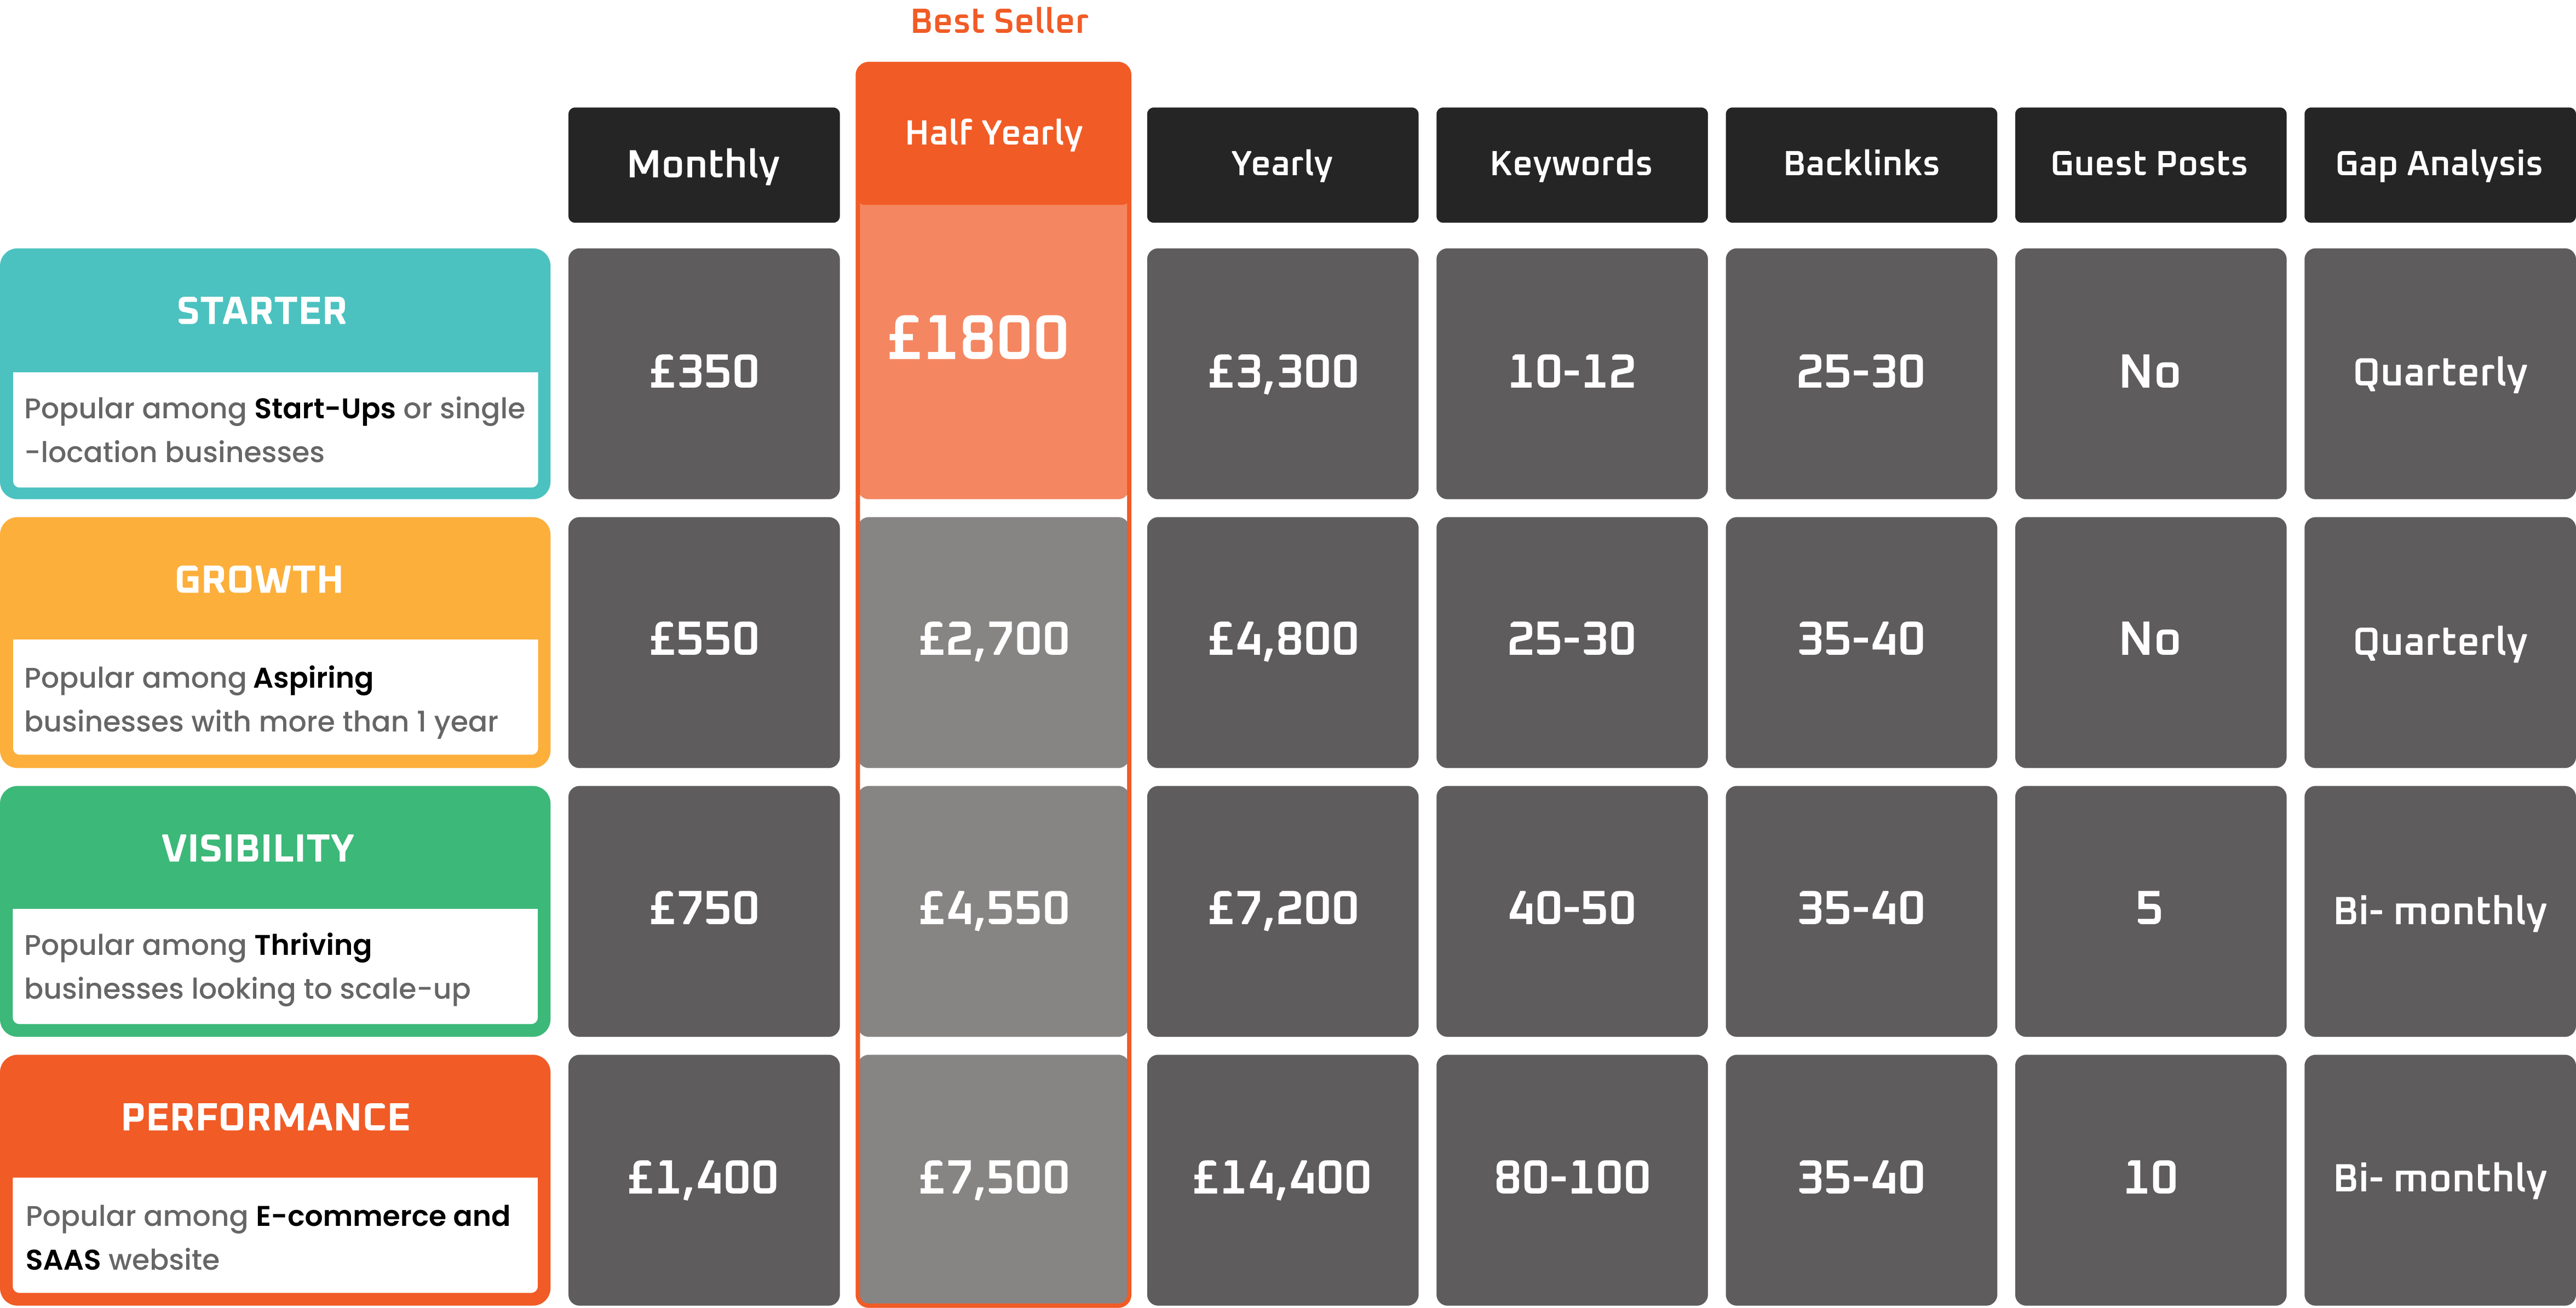Viewport: 2576px width, 1308px height.
Task: Click the Guest Posts header
Action: click(2150, 165)
